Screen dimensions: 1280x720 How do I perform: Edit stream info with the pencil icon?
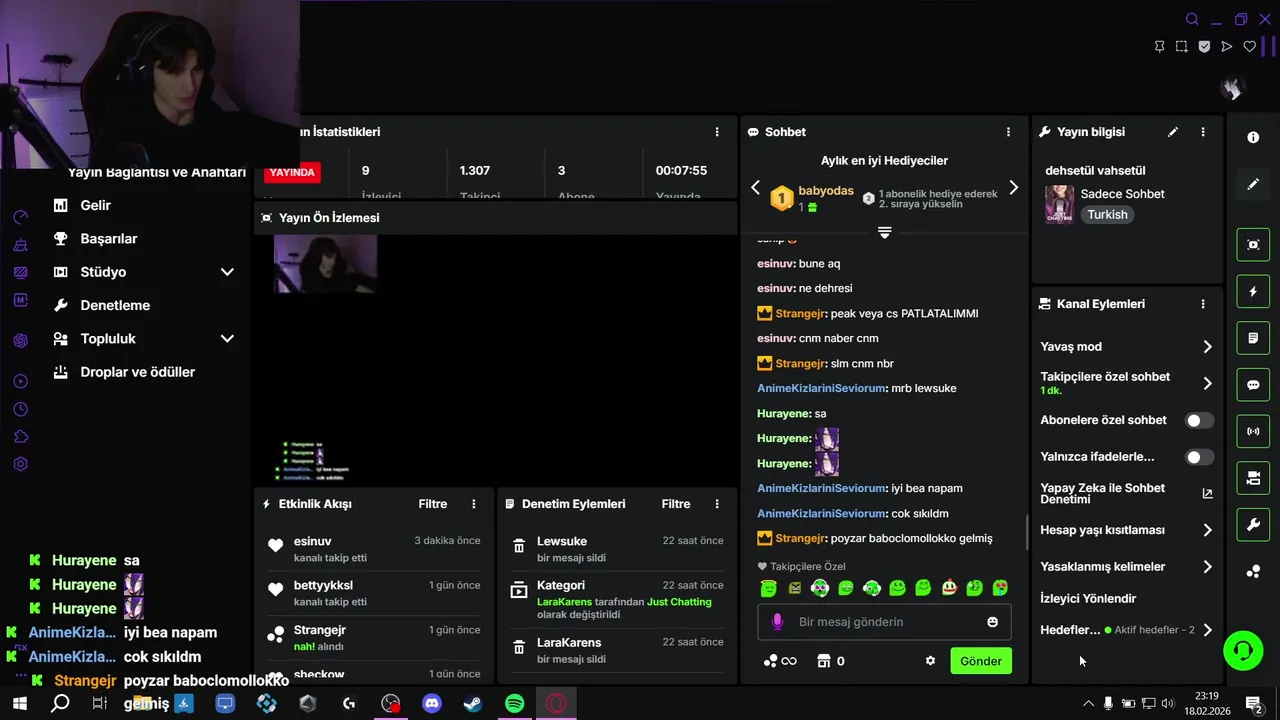coord(1173,132)
